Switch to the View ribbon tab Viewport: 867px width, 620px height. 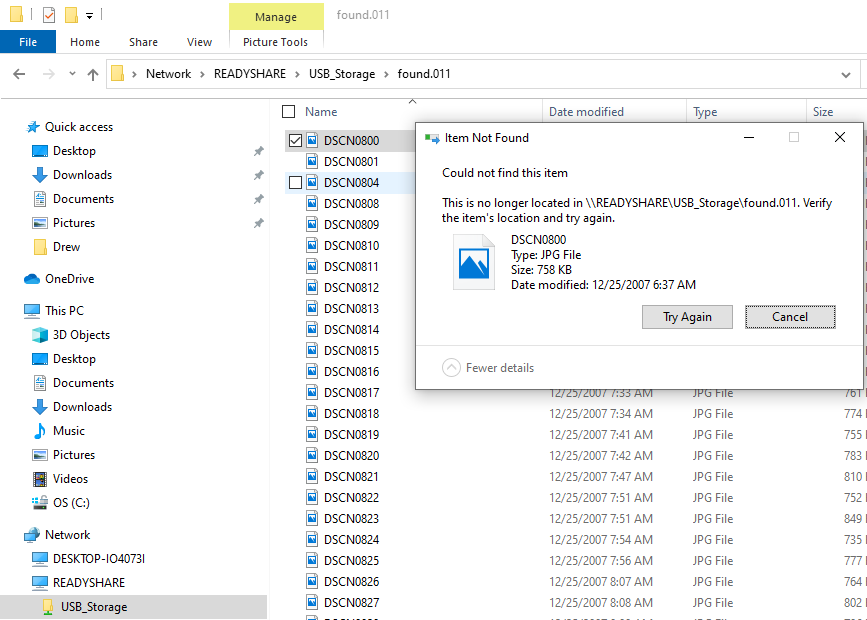(x=199, y=42)
